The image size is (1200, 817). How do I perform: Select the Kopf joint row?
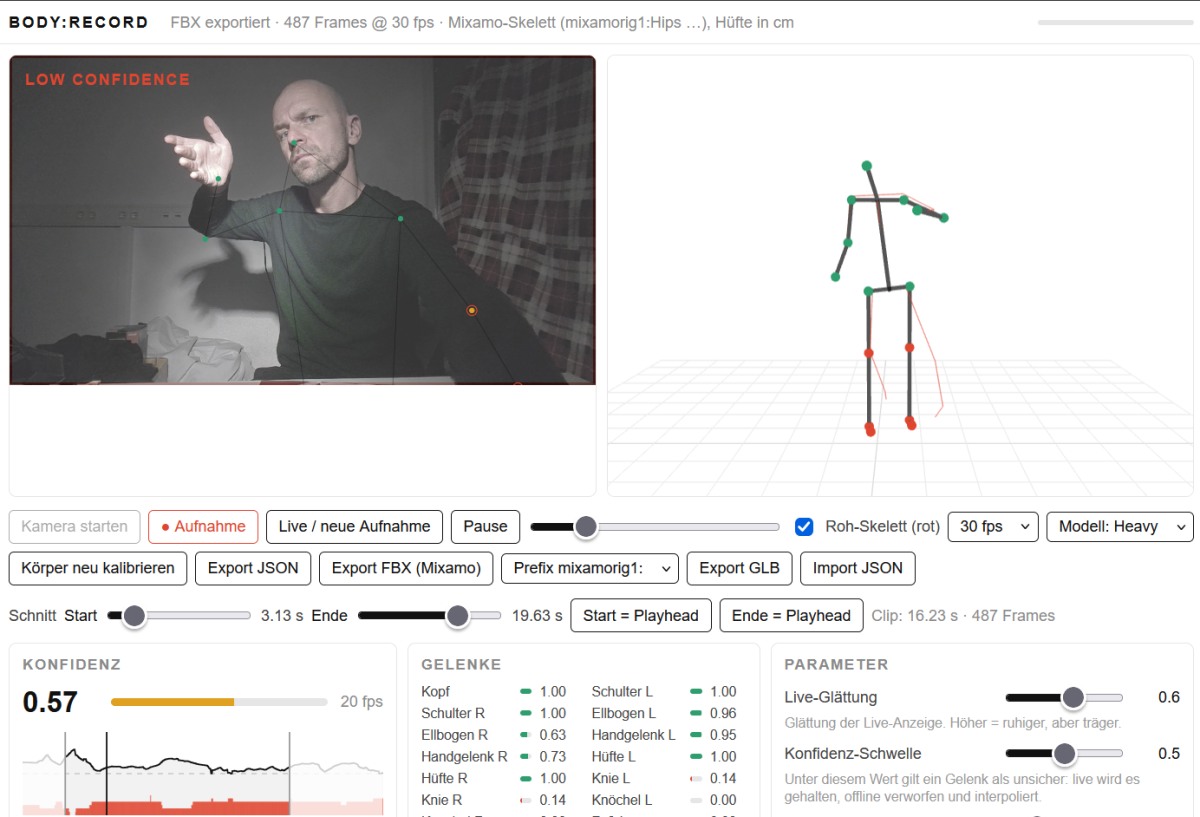point(494,692)
